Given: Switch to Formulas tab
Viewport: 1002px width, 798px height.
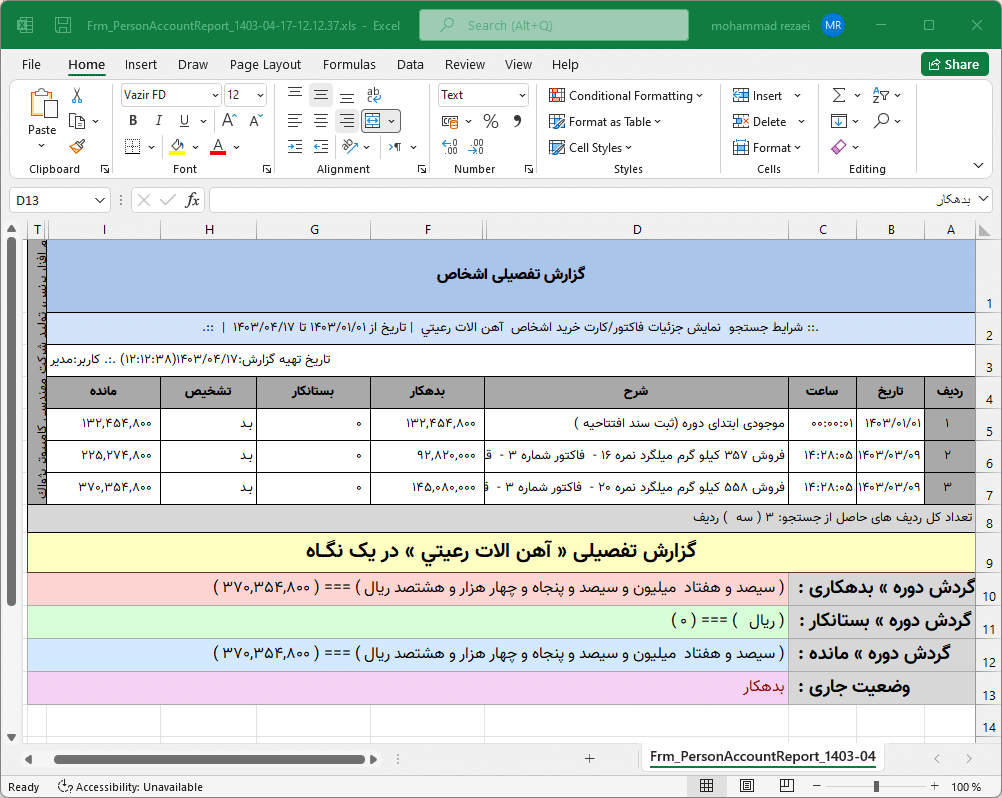Looking at the screenshot, I should click(x=349, y=65).
